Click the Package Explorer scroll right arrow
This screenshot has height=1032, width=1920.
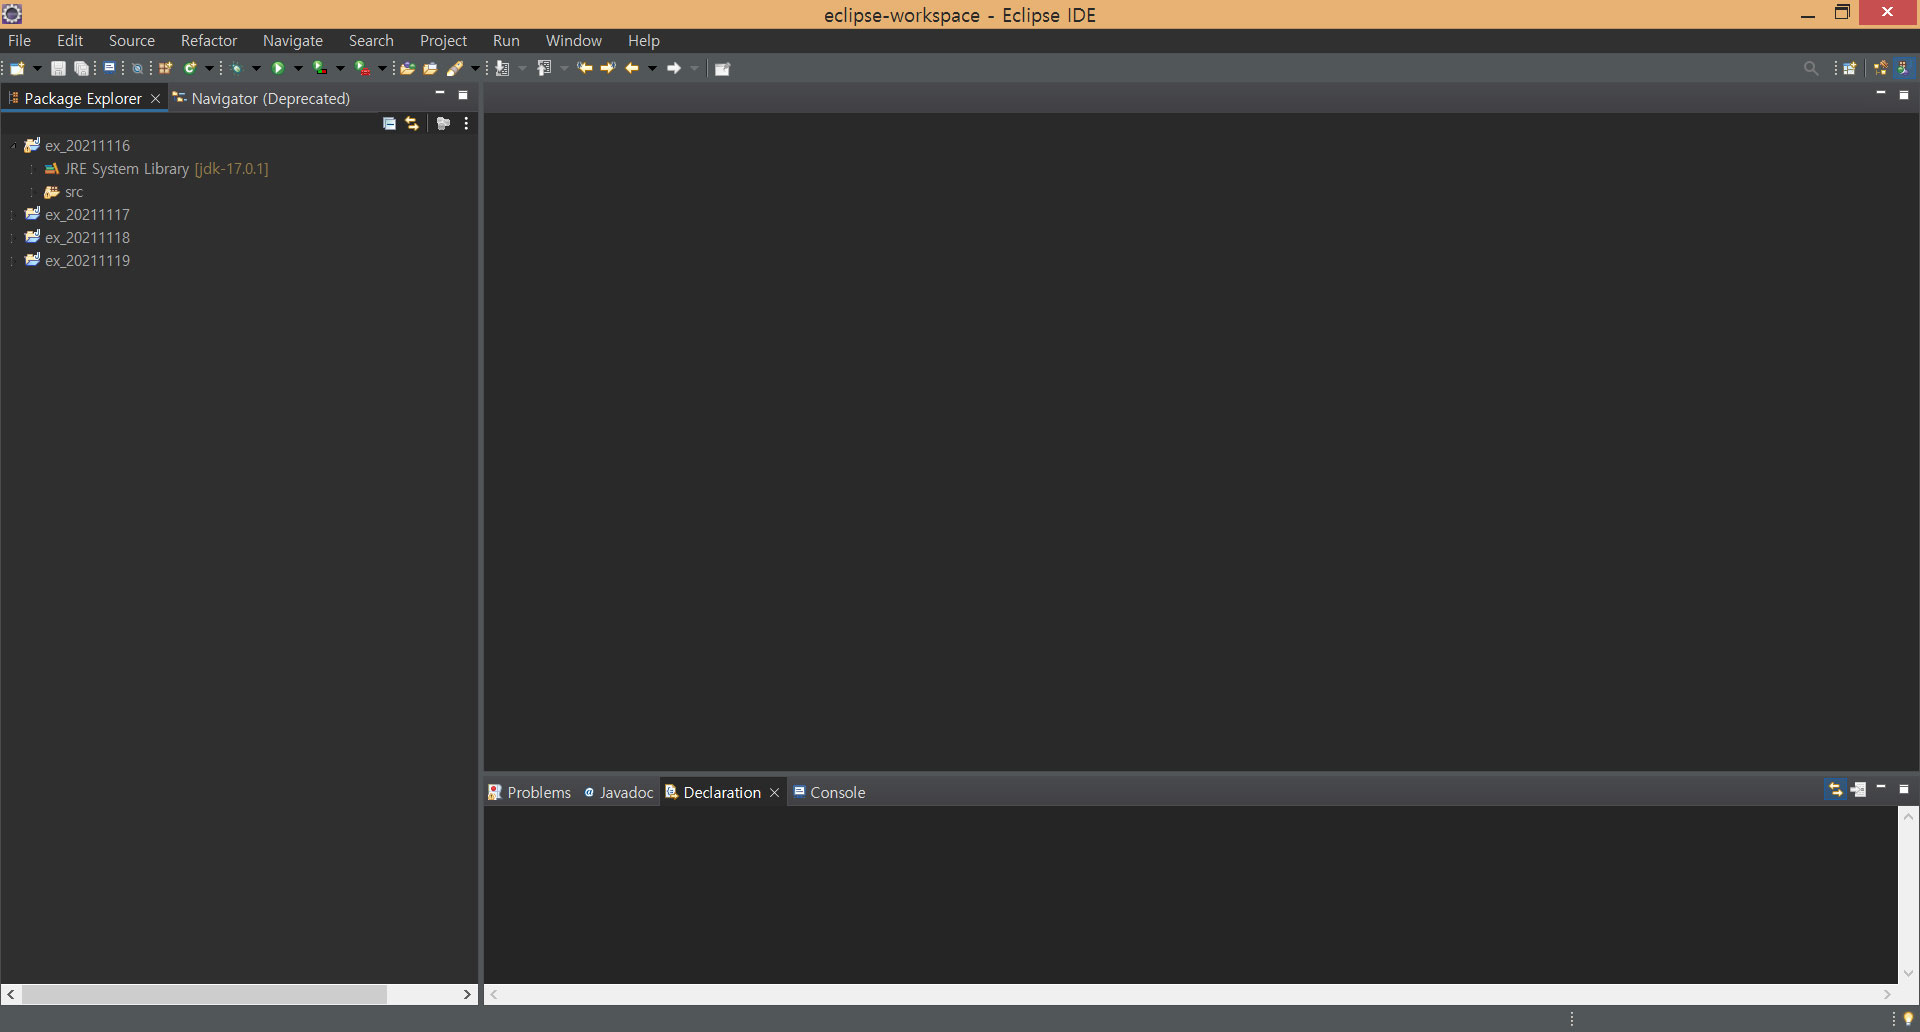pos(467,995)
